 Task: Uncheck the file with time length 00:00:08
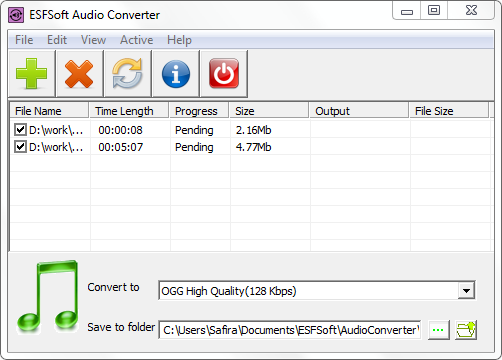point(20,129)
